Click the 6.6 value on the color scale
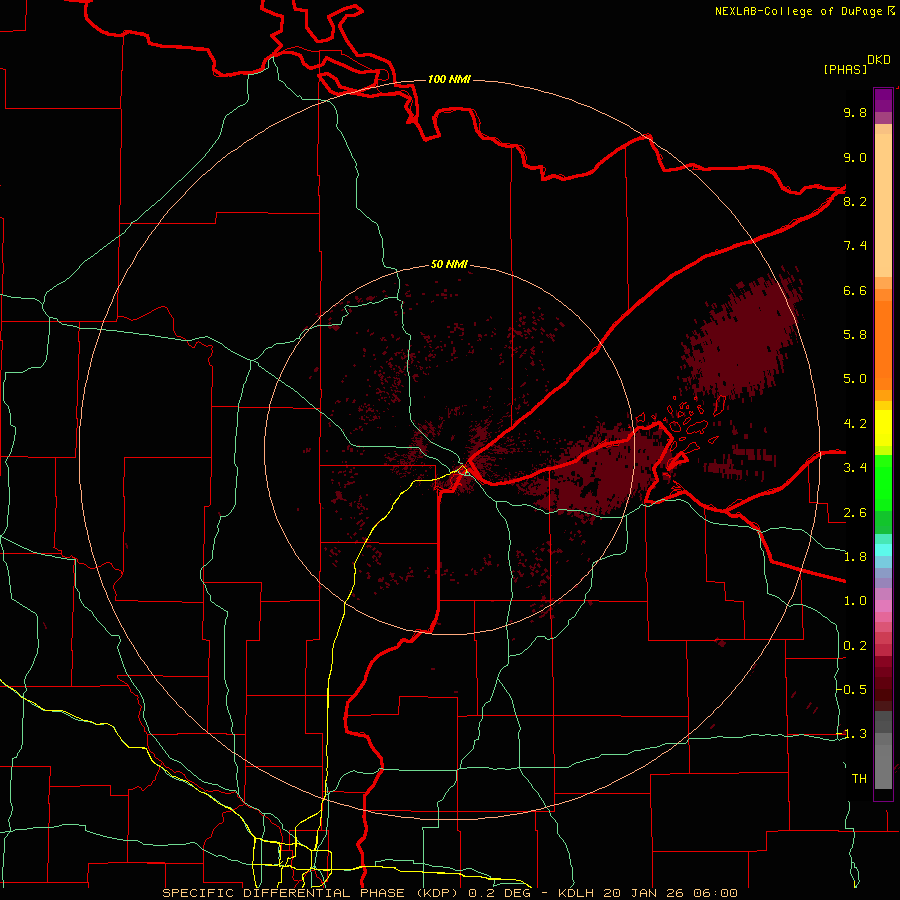 (x=855, y=290)
